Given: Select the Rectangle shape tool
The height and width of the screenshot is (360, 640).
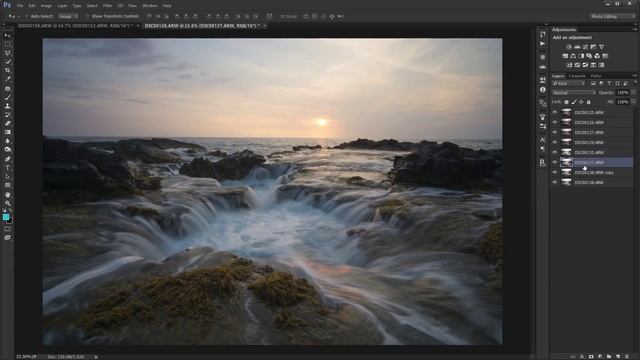Looking at the screenshot, I should coord(7,185).
